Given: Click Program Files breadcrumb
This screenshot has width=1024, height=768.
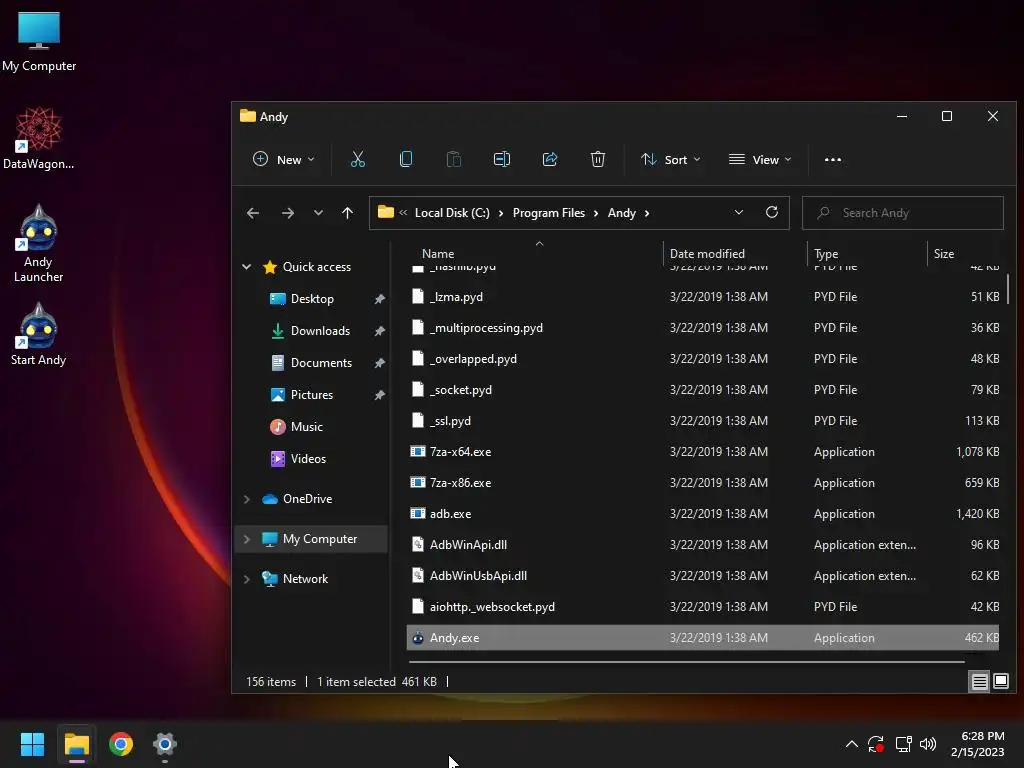Looking at the screenshot, I should 549,213.
